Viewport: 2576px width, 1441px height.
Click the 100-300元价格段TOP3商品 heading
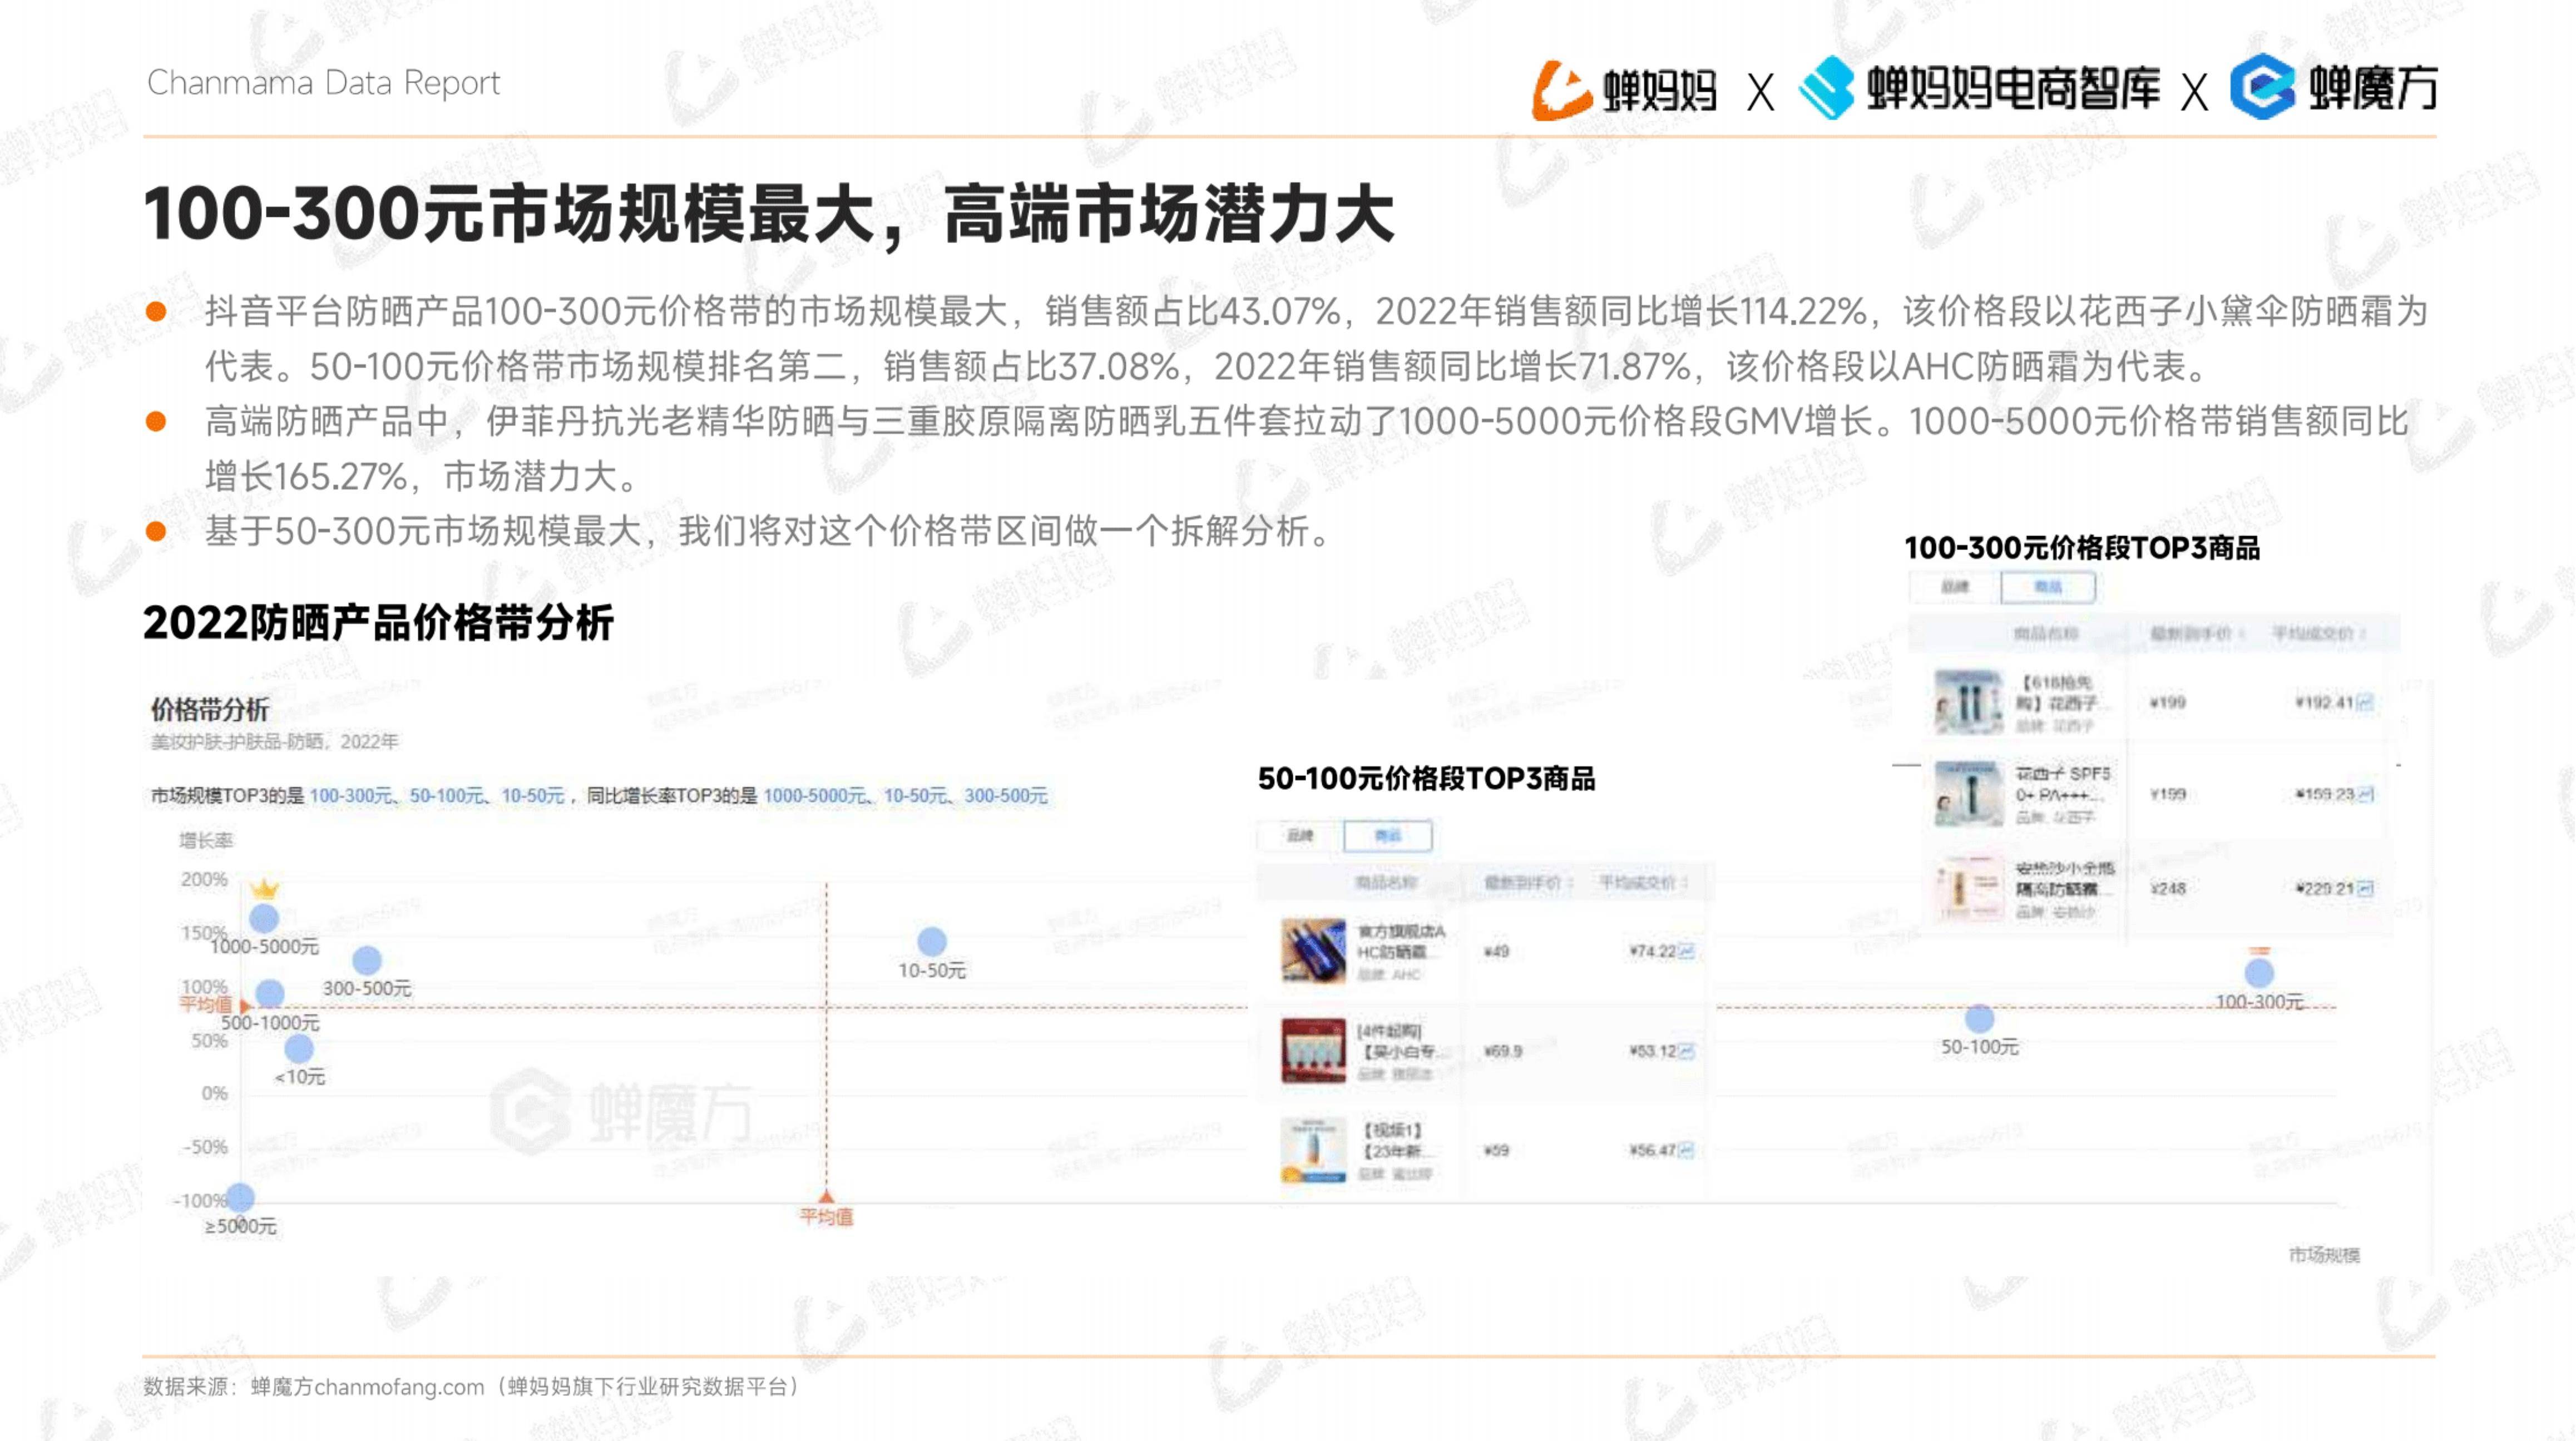click(2081, 548)
